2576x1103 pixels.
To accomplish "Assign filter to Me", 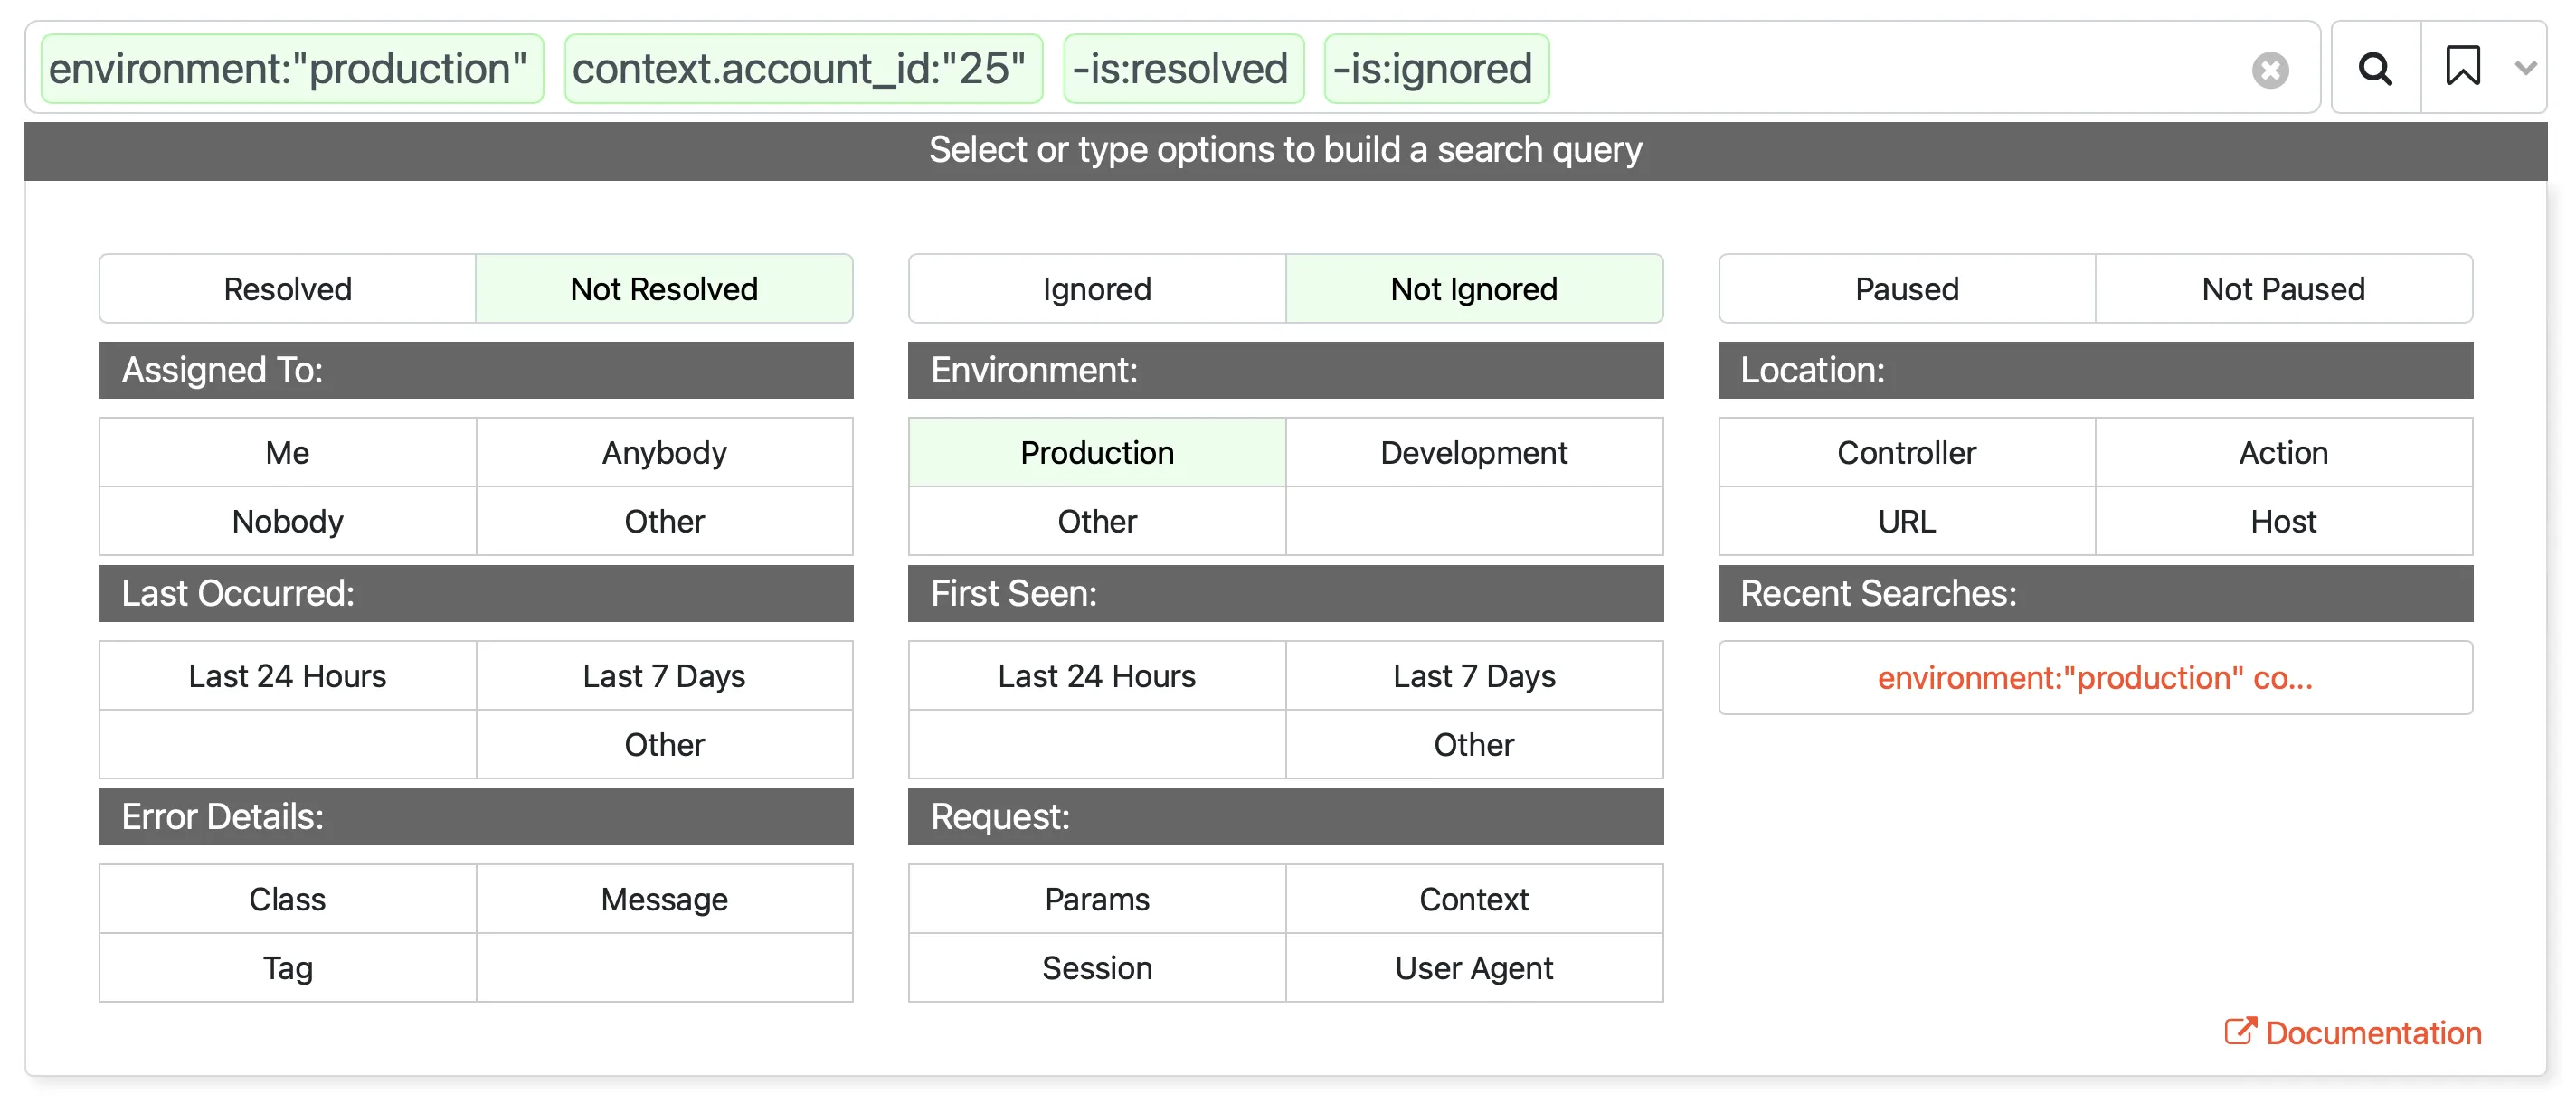I will point(287,452).
